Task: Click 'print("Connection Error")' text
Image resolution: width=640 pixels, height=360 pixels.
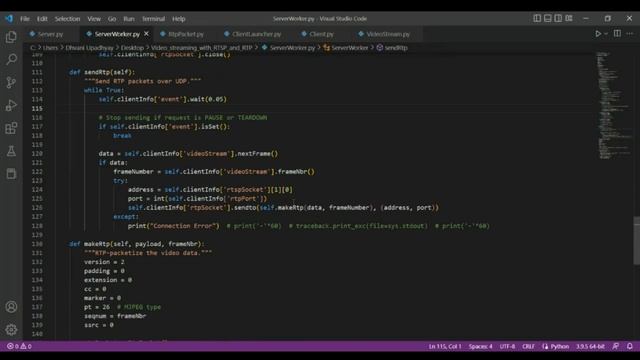Action: pos(173,226)
